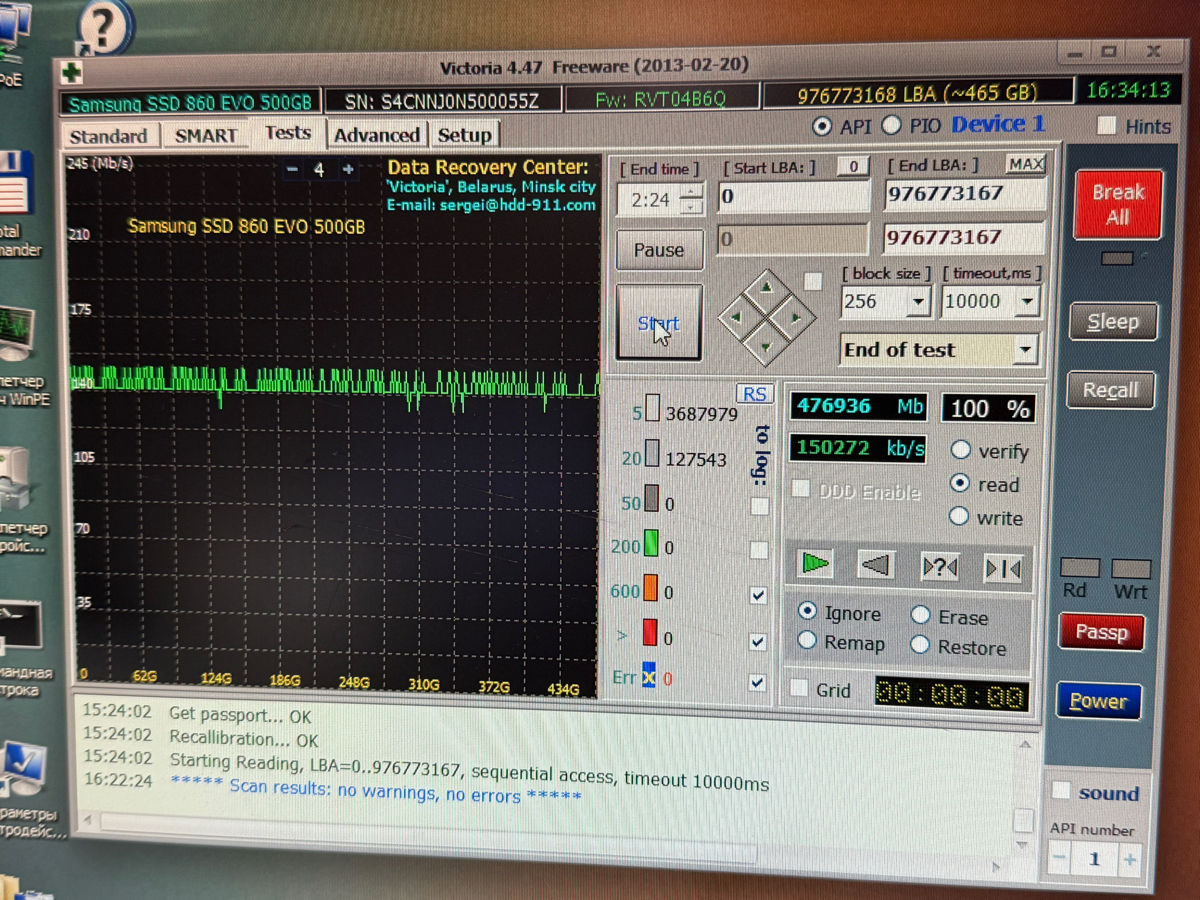The height and width of the screenshot is (900, 1200).
Task: Click the butterfly scan mode icon
Action: [1002, 569]
